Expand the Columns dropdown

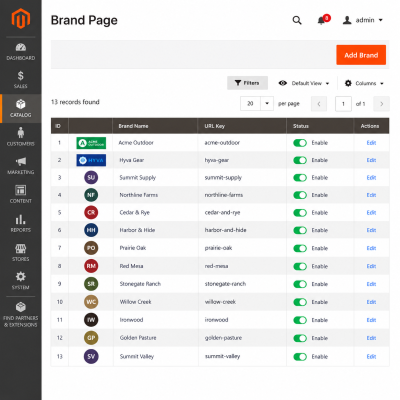pyautogui.click(x=364, y=83)
